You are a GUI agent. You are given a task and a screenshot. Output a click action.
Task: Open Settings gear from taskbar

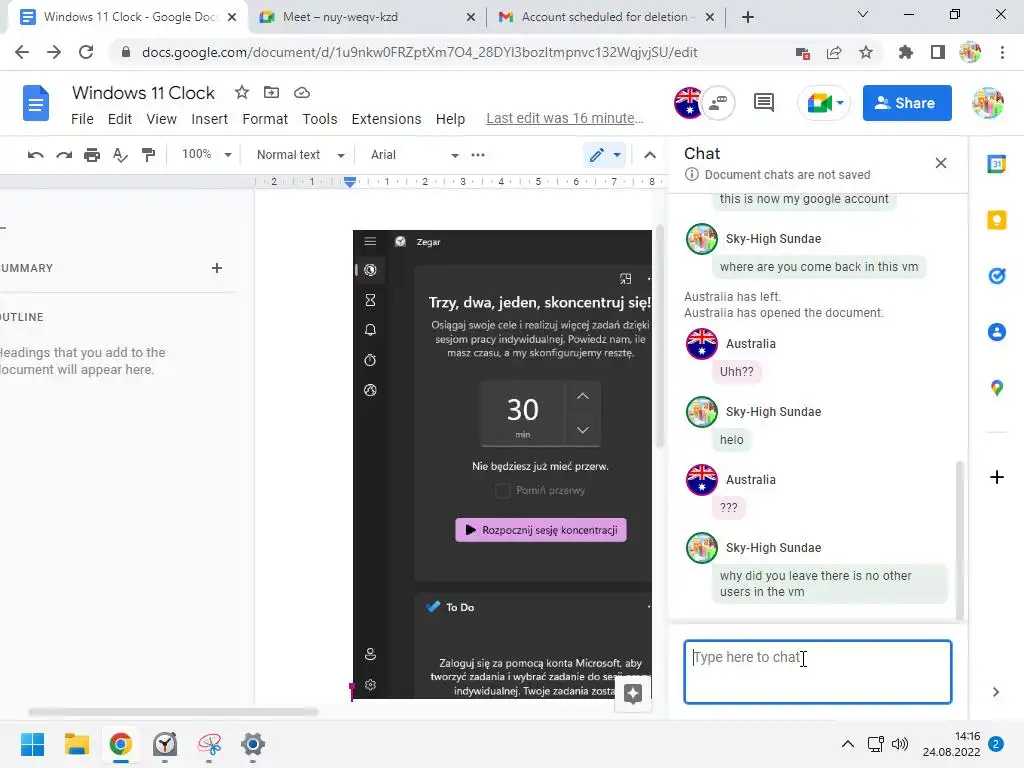(x=253, y=744)
